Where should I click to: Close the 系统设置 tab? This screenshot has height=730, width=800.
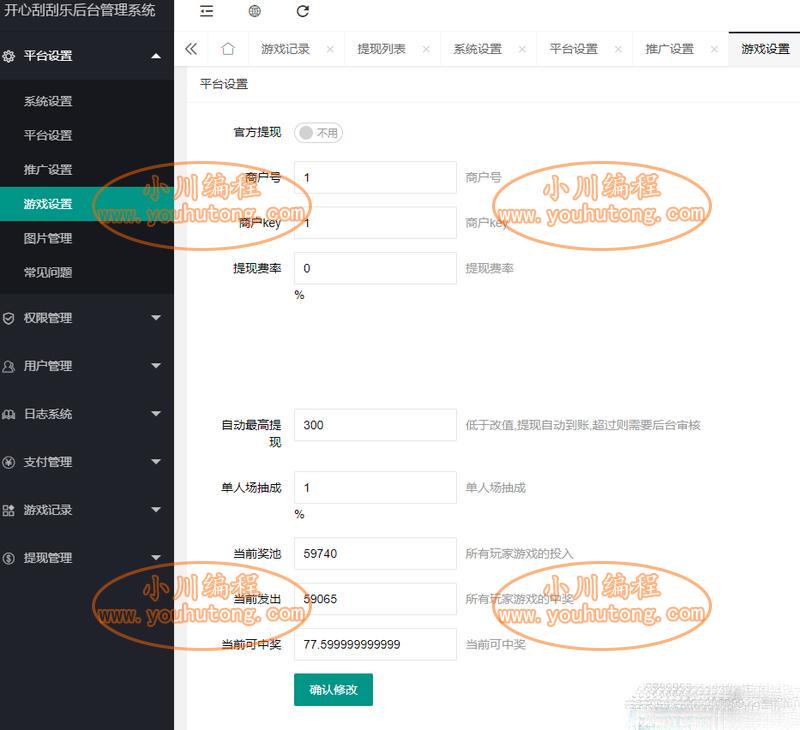[522, 49]
